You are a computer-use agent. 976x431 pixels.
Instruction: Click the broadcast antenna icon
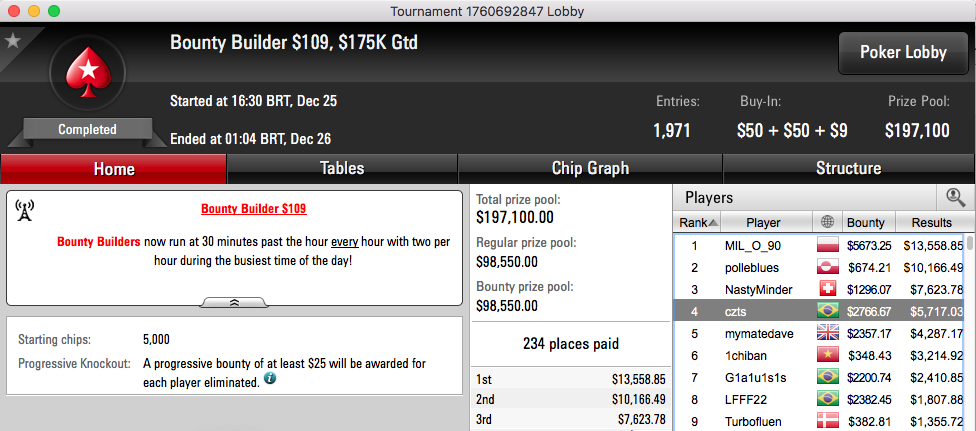pyautogui.click(x=25, y=210)
